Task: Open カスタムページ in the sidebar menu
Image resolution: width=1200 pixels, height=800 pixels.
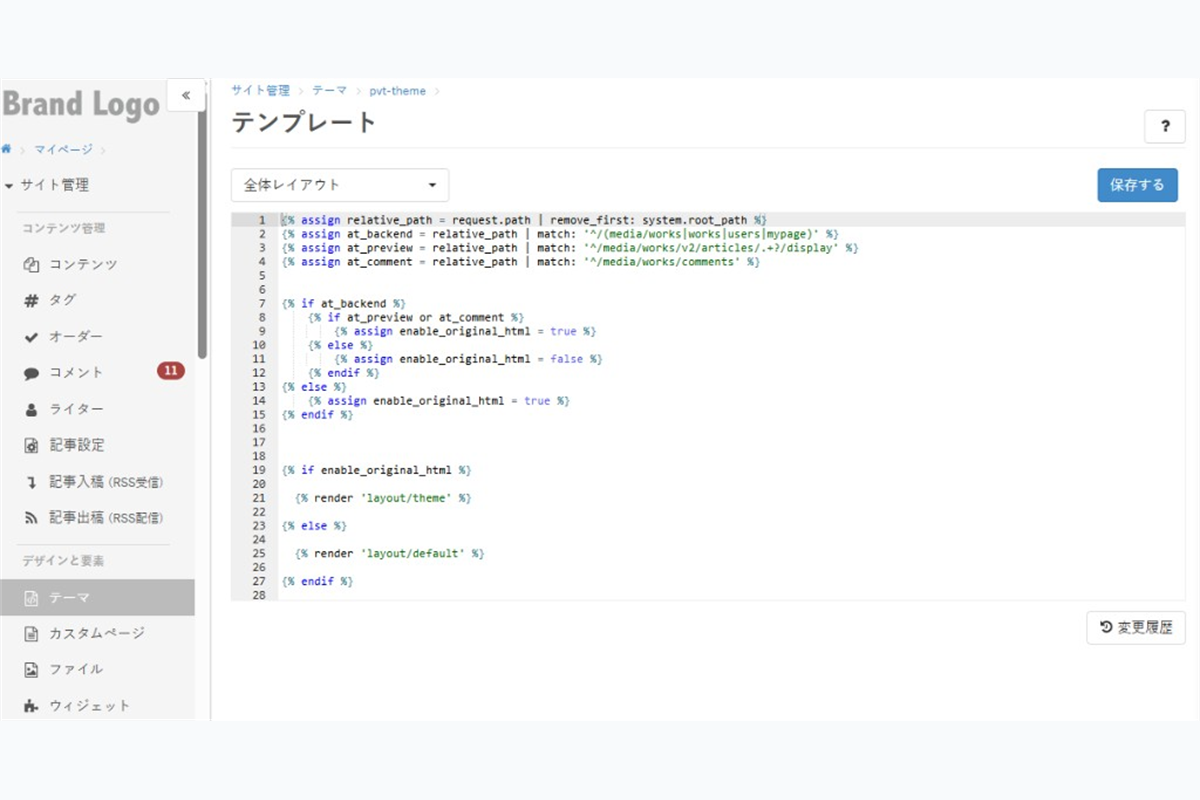Action: coord(97,633)
